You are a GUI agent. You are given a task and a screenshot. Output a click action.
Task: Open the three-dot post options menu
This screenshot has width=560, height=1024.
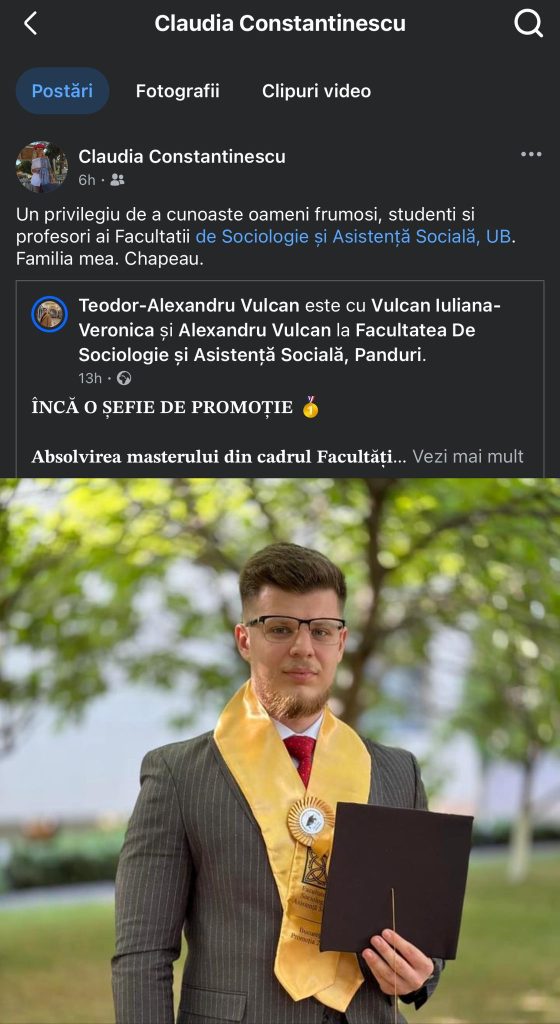point(531,155)
